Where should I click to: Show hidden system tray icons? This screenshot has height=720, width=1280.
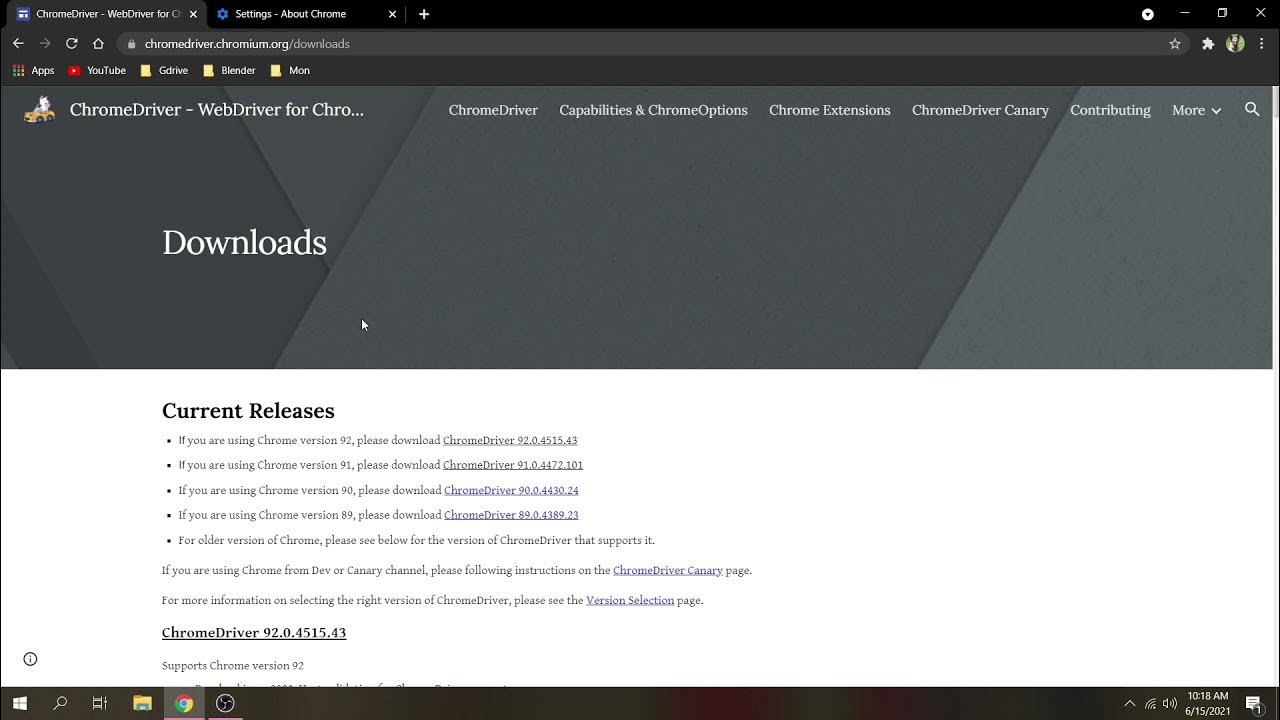pos(1130,703)
